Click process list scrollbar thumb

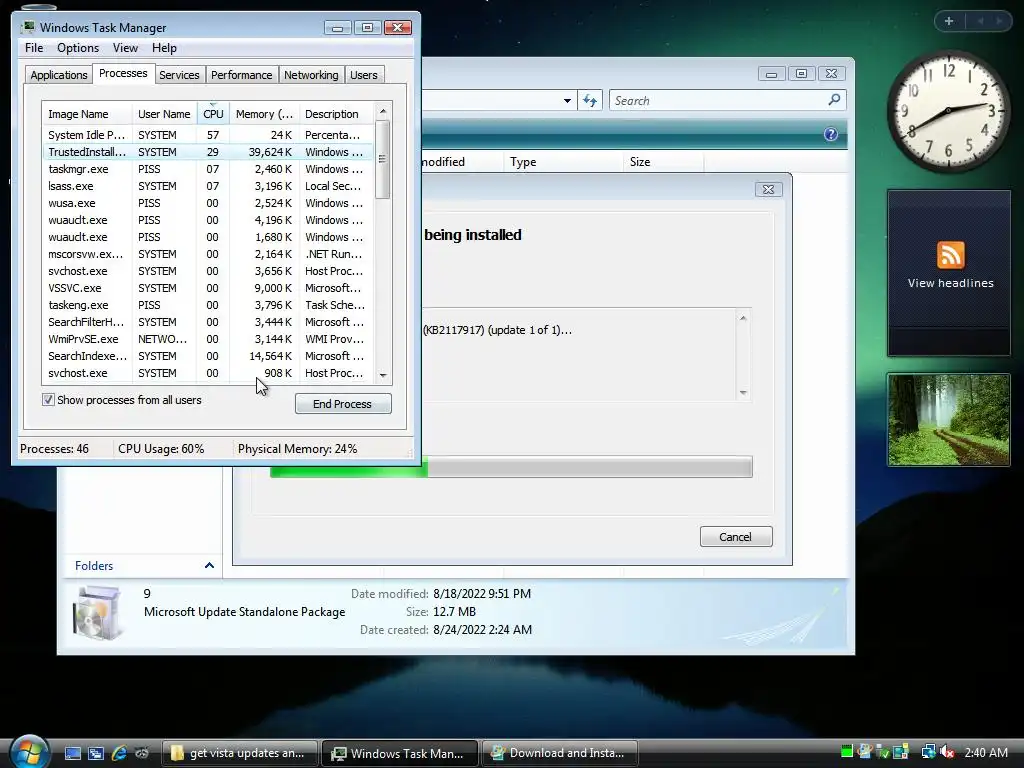click(x=383, y=159)
